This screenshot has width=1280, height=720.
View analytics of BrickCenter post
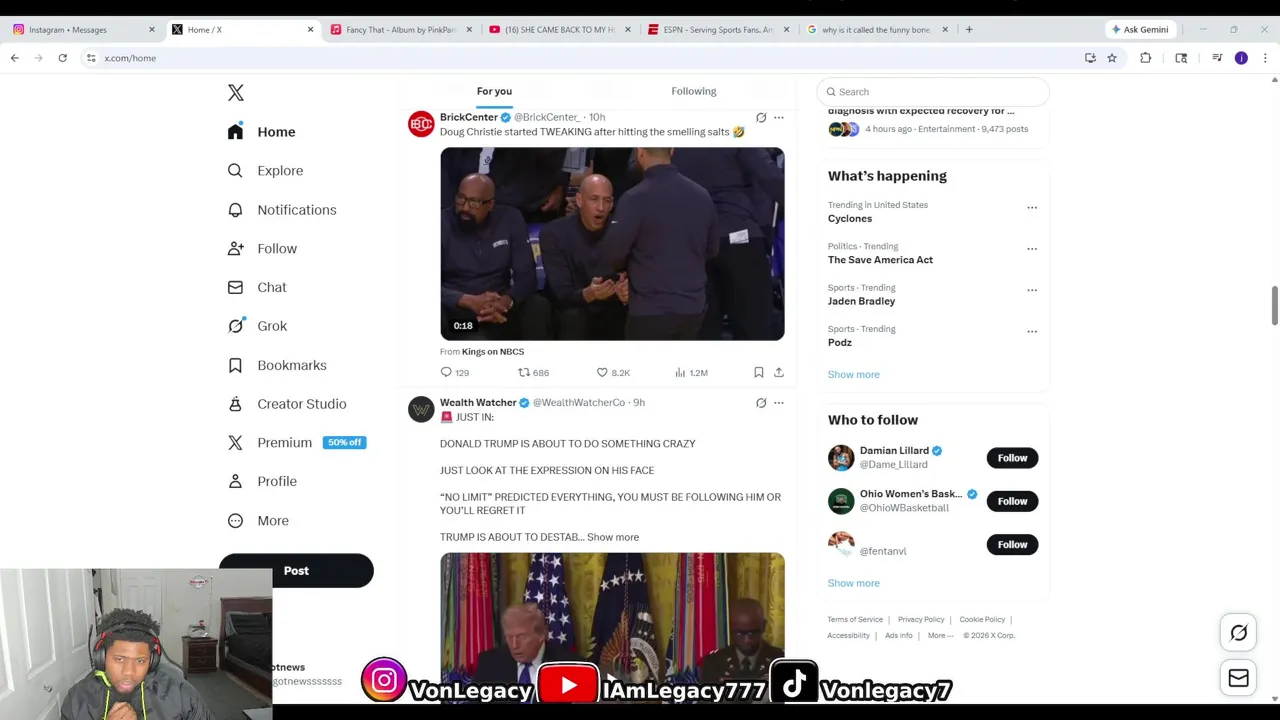pyautogui.click(x=691, y=373)
